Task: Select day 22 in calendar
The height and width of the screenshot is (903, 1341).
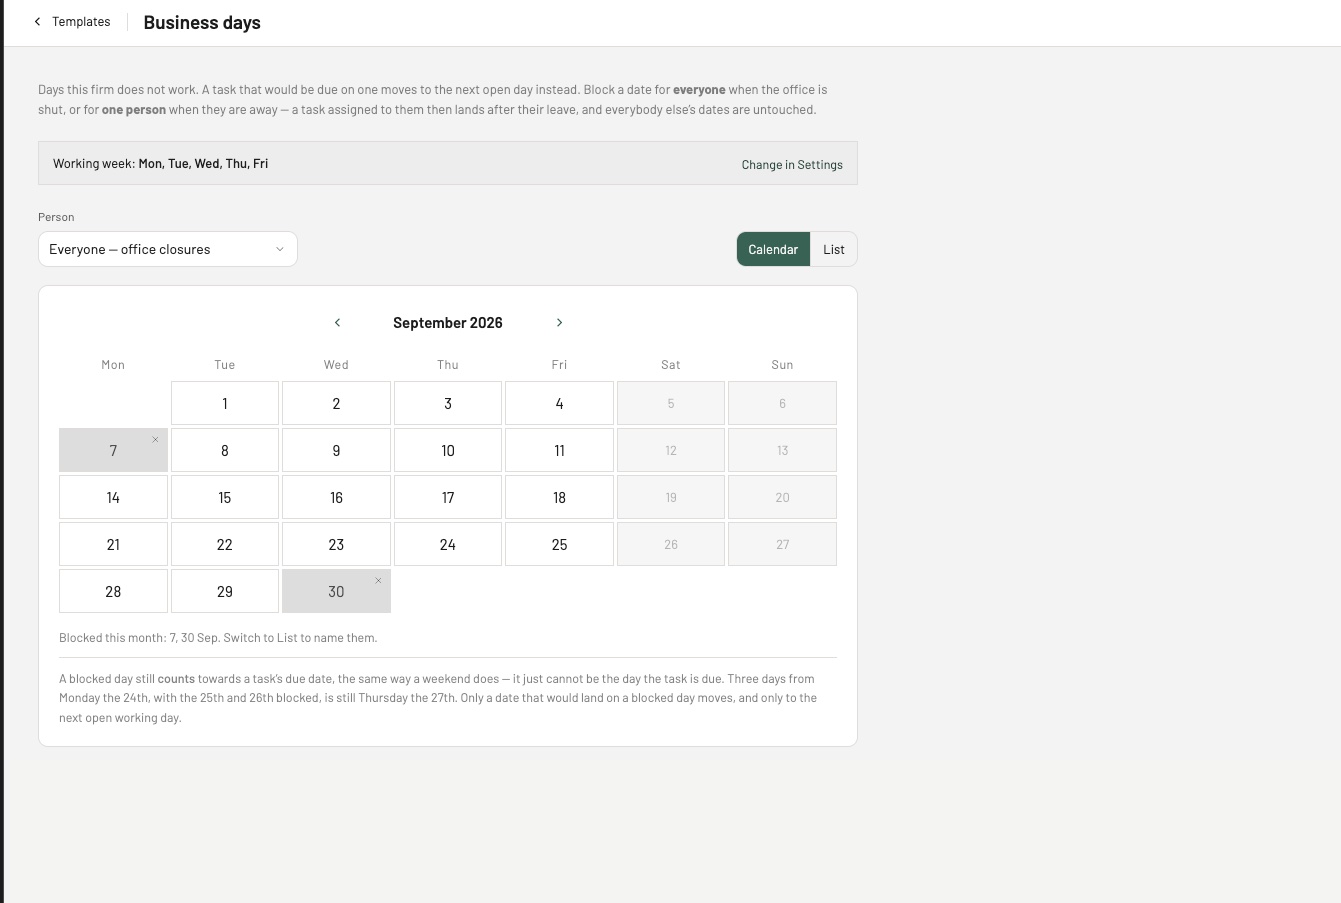Action: click(225, 544)
